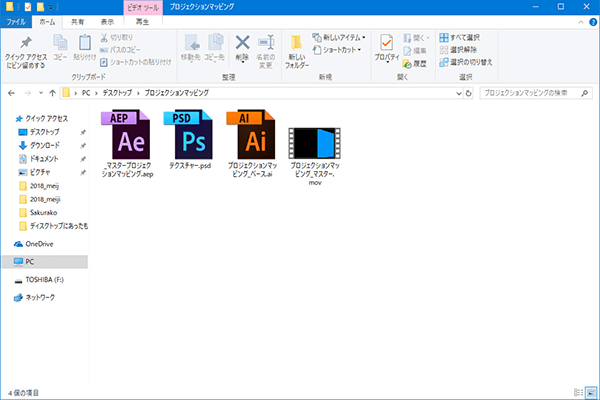600x400 pixels.
Task: Switch to the Home (ホーム) tab
Action: (47, 22)
